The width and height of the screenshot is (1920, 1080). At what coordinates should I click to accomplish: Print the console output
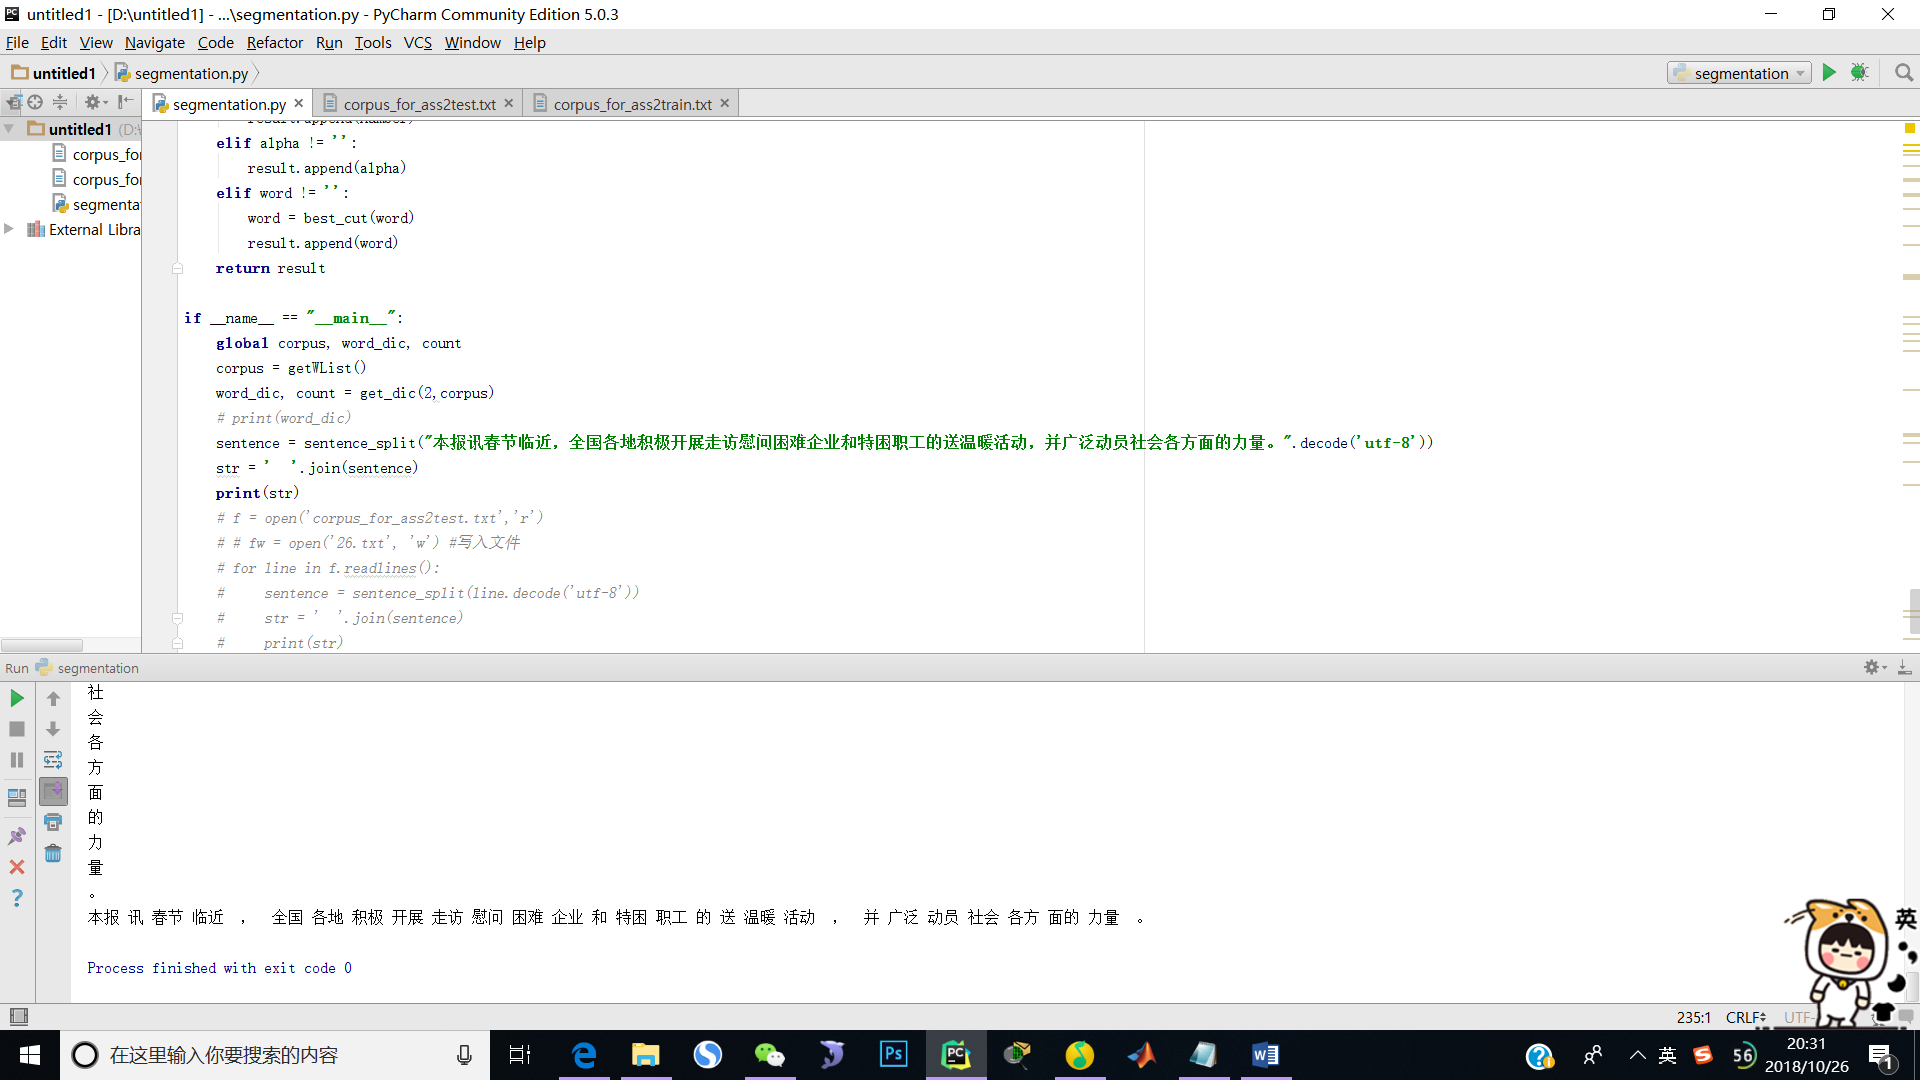click(53, 822)
